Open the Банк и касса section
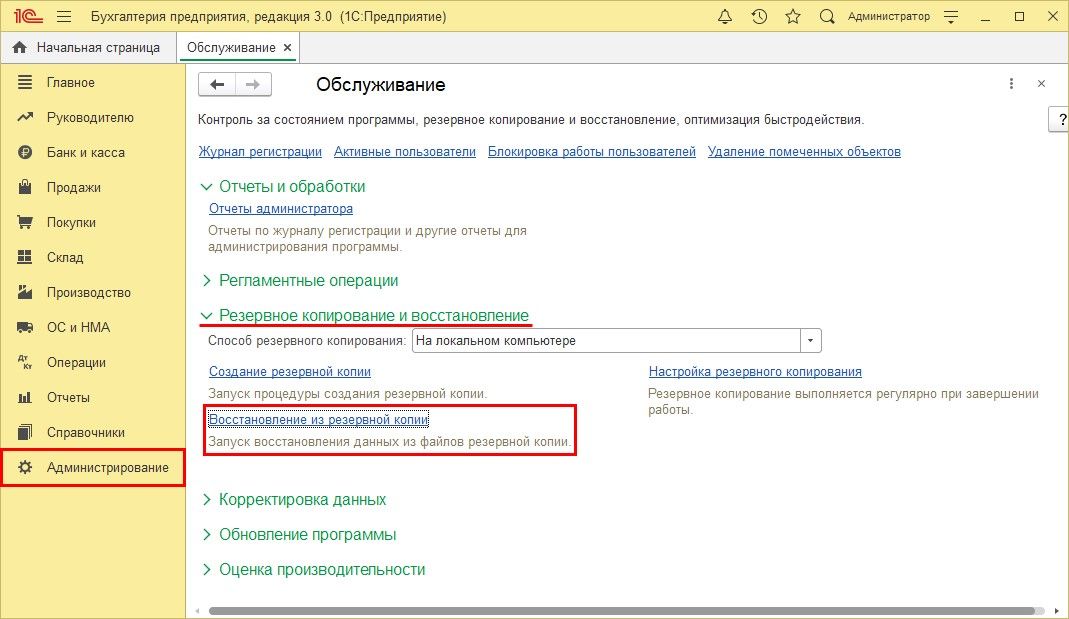The image size is (1069, 619). (85, 153)
